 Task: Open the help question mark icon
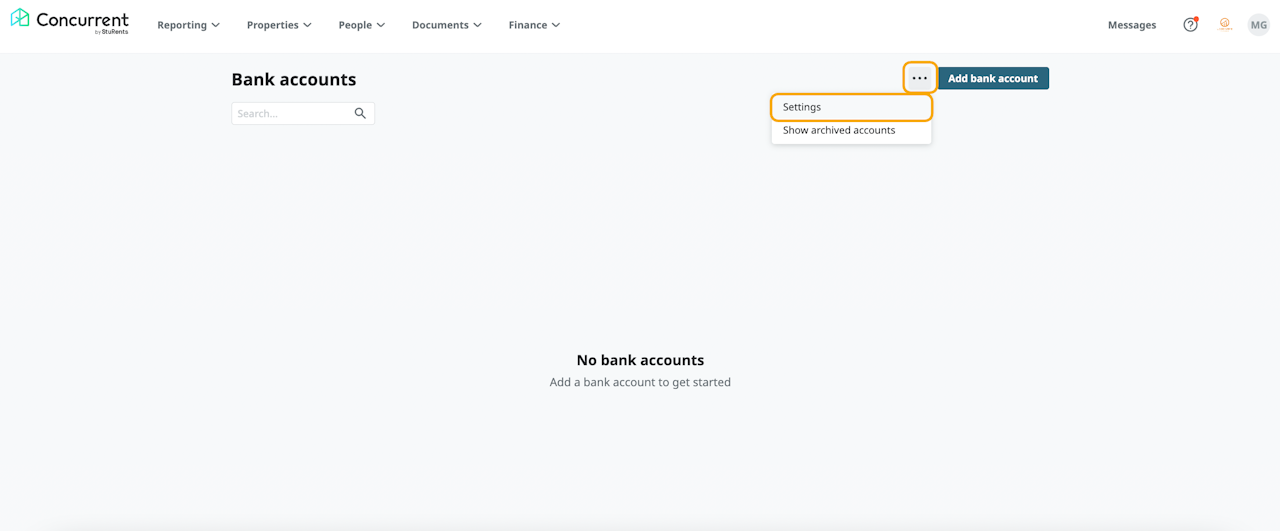[1190, 25]
